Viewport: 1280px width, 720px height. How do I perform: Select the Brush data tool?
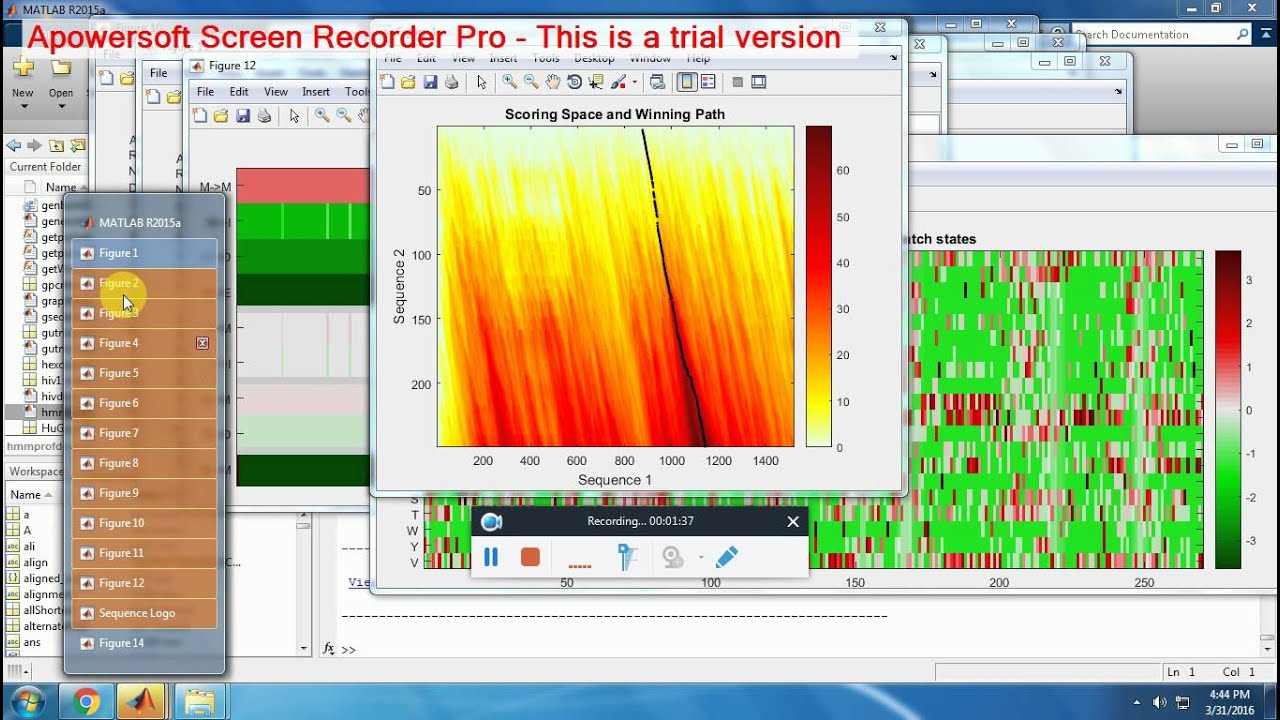tap(619, 82)
